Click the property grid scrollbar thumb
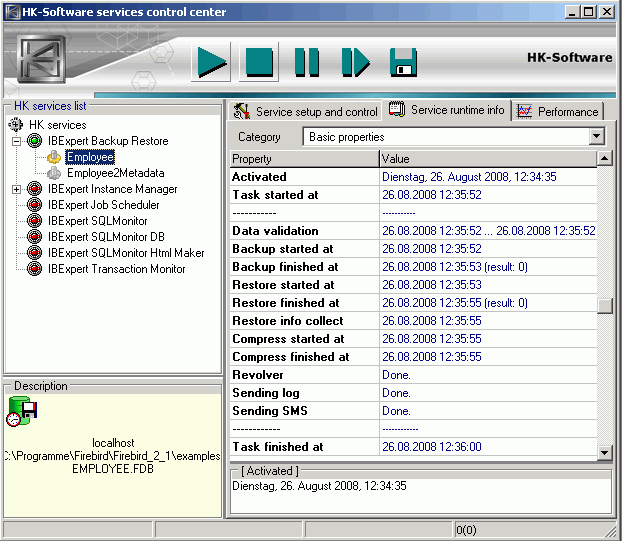Viewport: 622px width, 541px height. click(604, 305)
